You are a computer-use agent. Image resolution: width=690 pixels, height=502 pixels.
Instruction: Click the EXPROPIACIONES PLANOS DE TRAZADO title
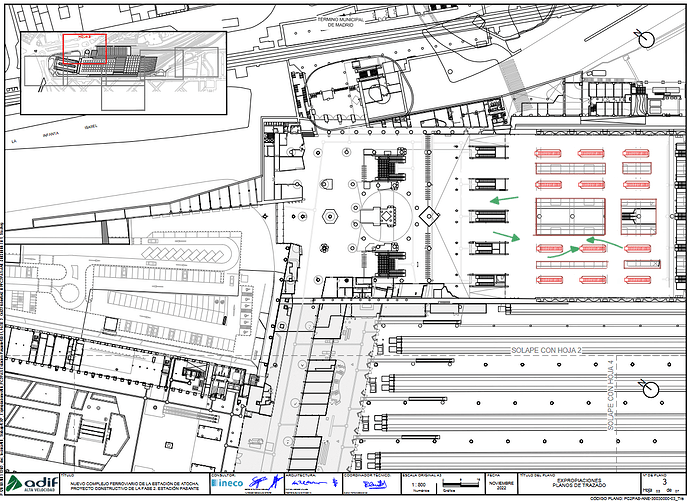579,483
